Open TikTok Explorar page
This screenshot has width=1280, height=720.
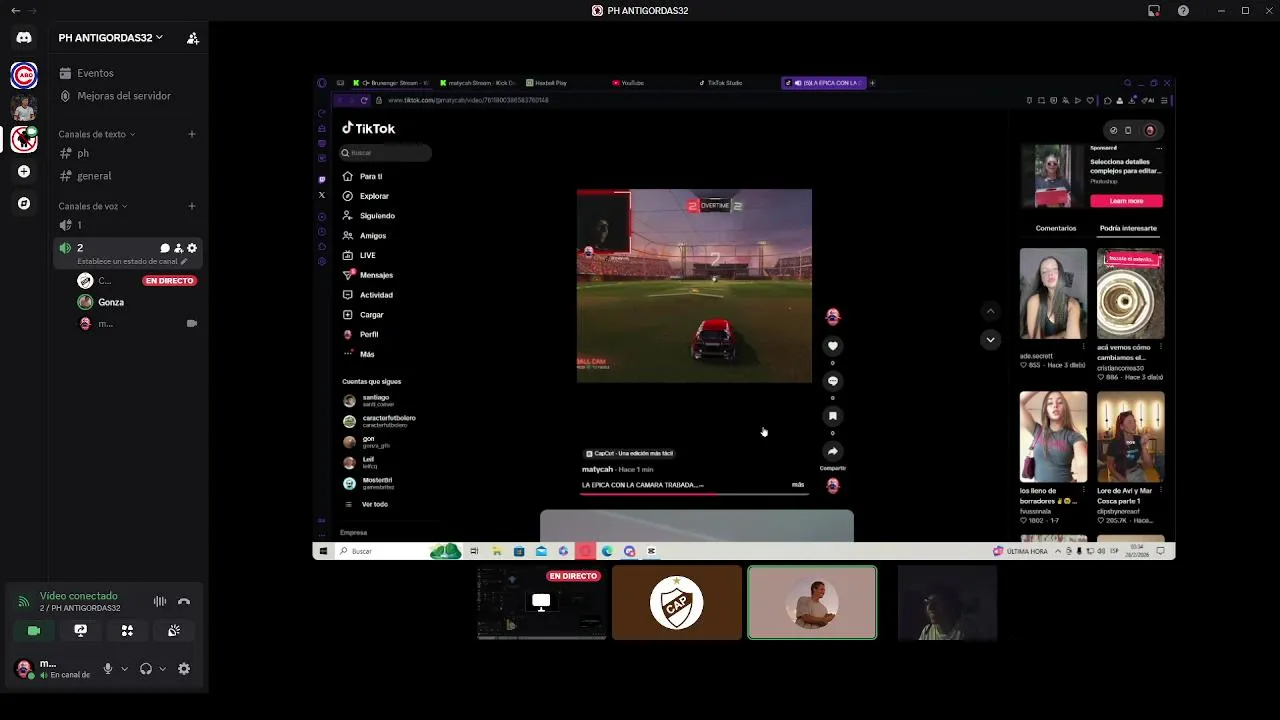click(366, 196)
